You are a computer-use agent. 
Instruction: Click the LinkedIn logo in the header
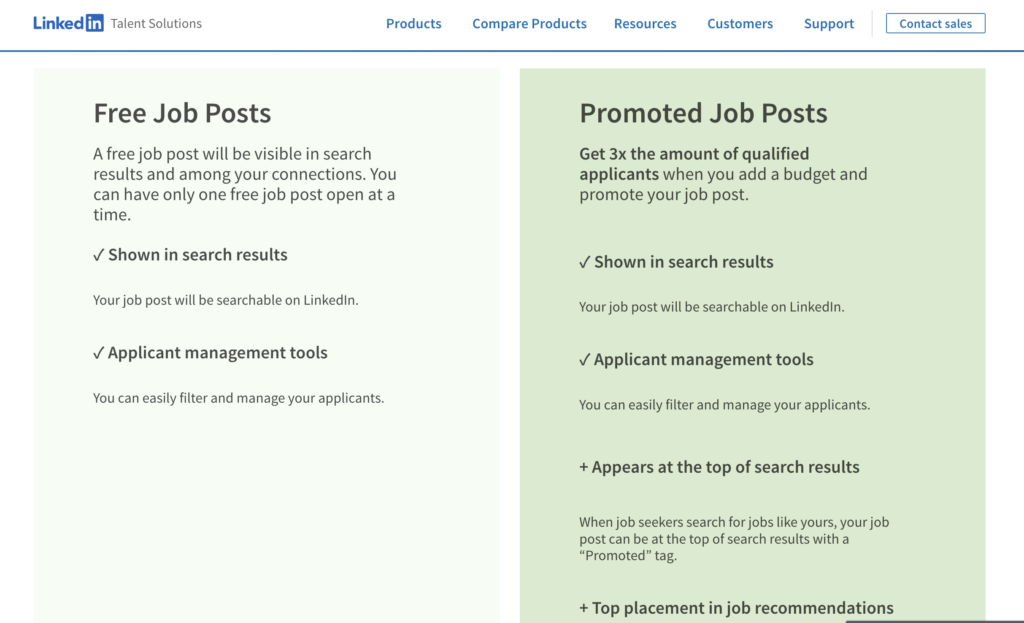pos(68,23)
